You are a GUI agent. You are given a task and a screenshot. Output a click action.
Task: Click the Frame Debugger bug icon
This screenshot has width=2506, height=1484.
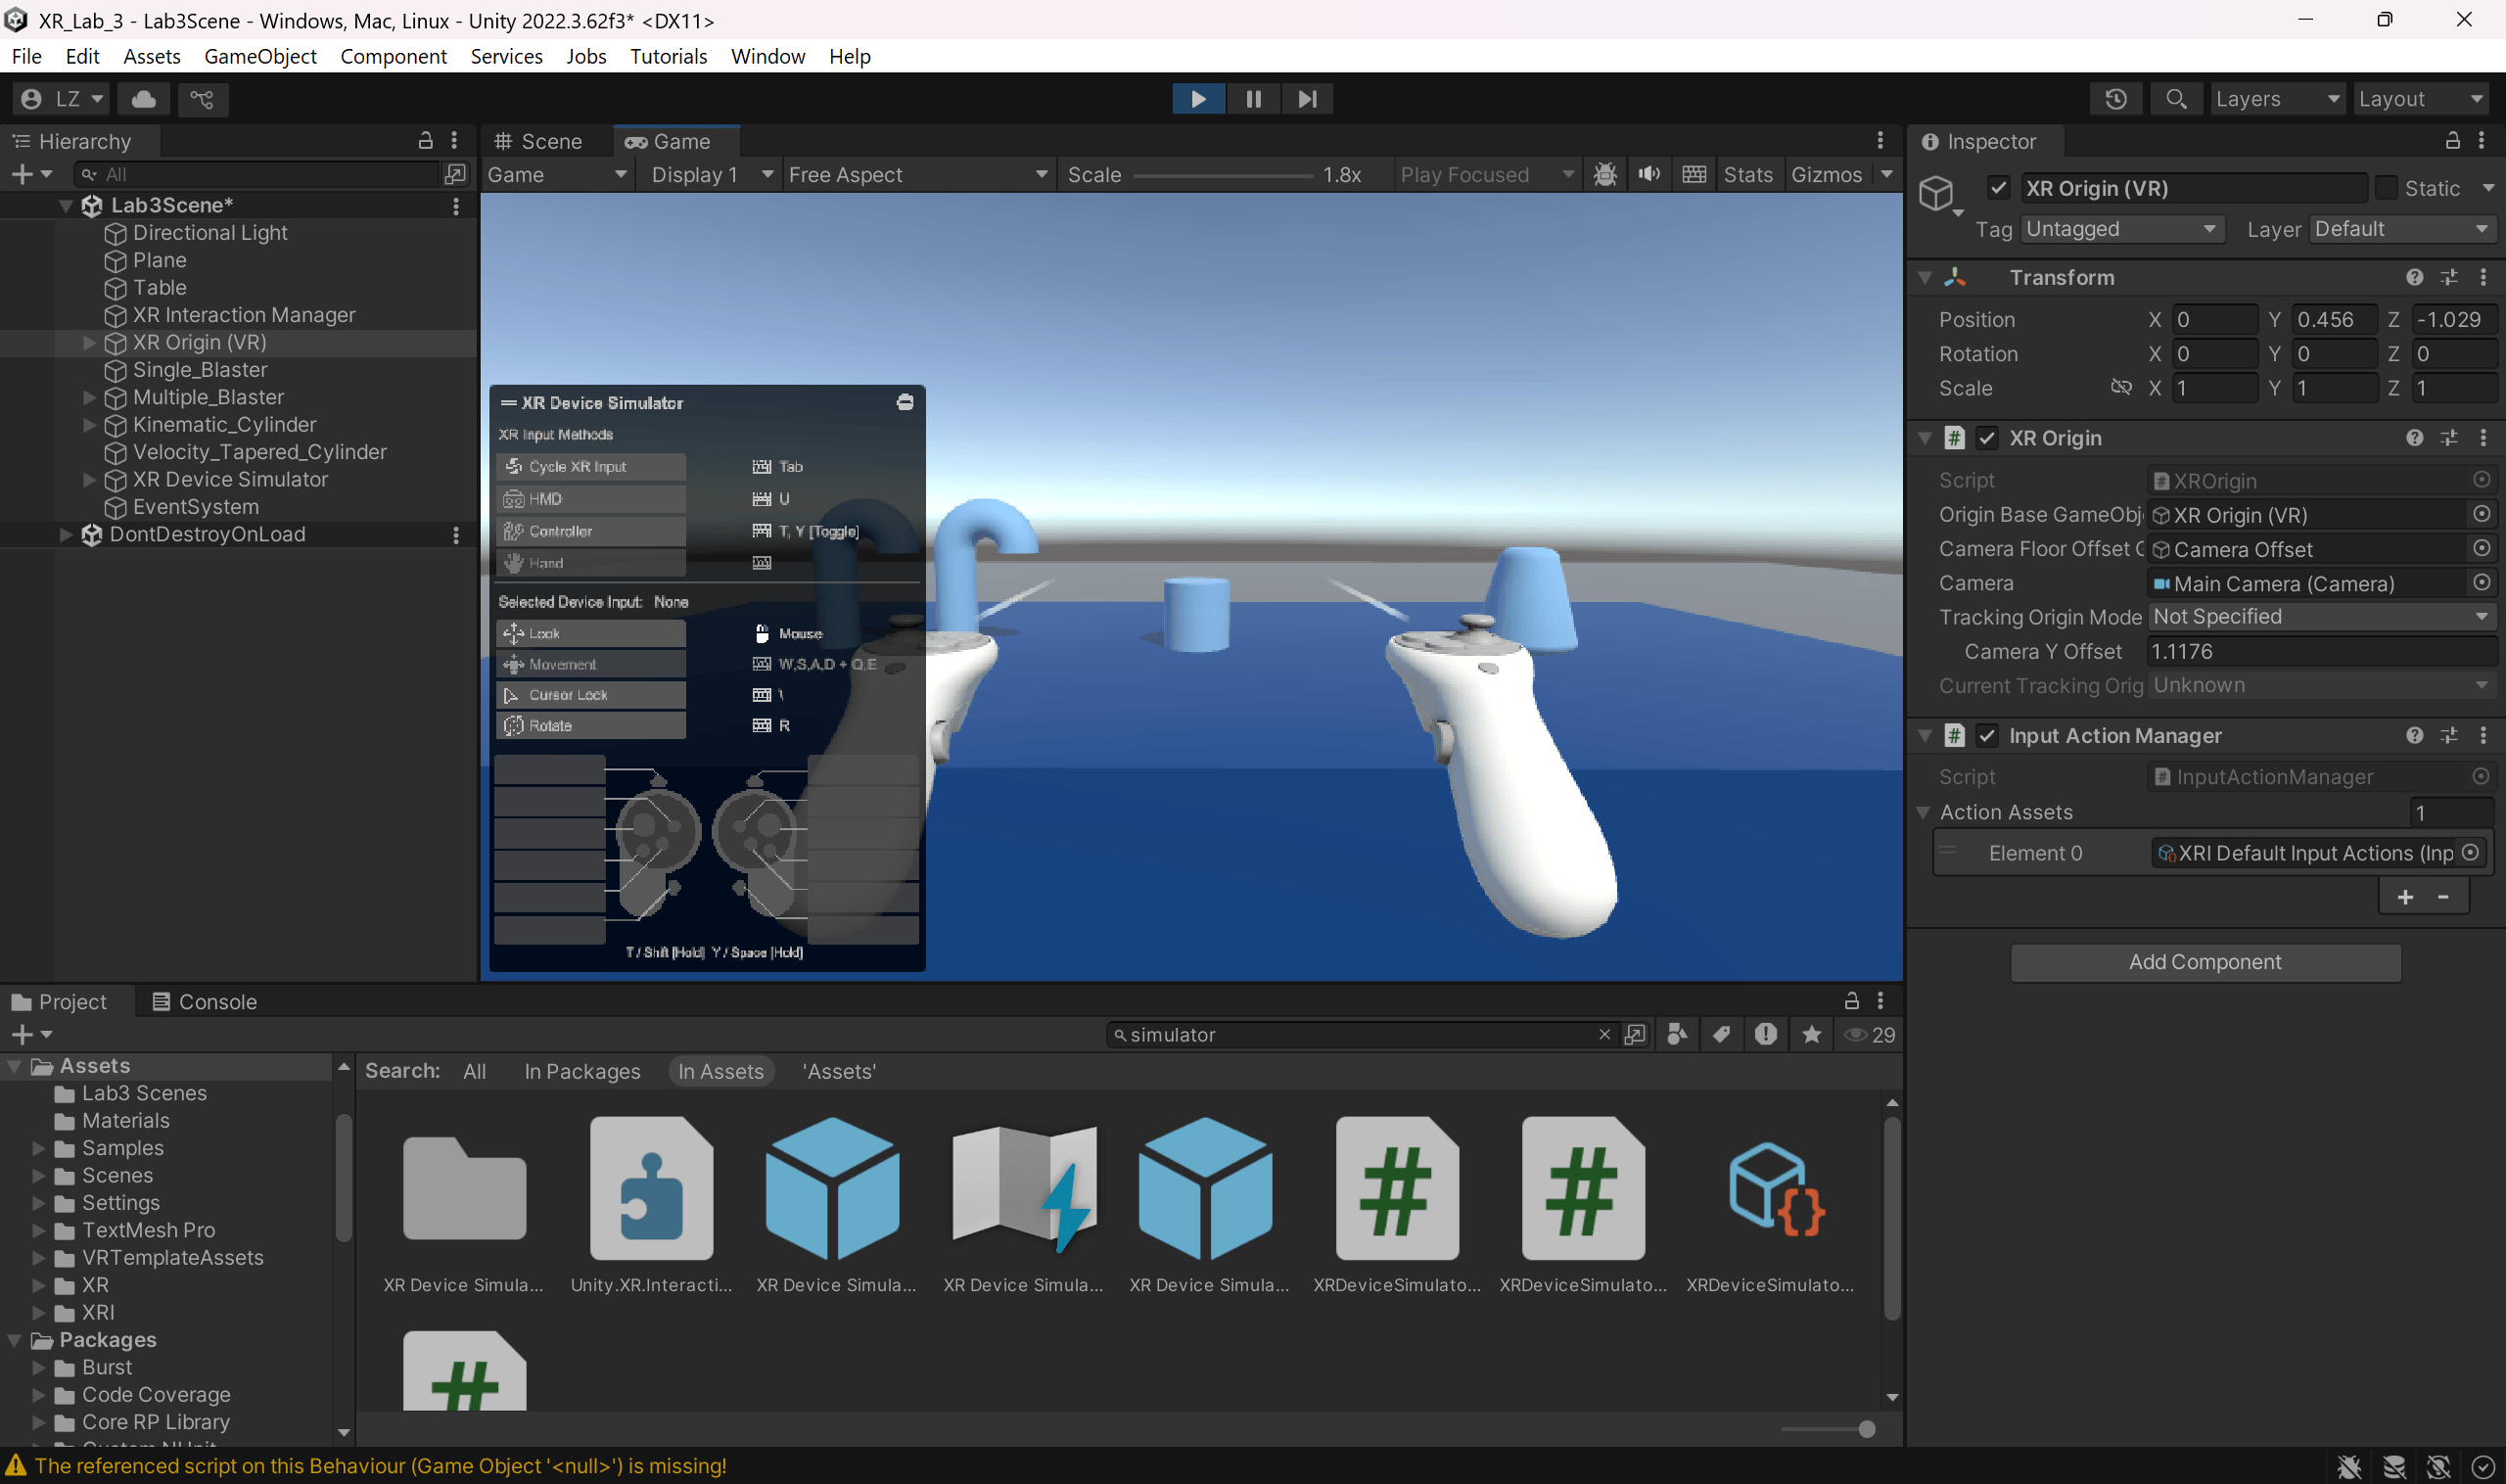tap(1605, 175)
